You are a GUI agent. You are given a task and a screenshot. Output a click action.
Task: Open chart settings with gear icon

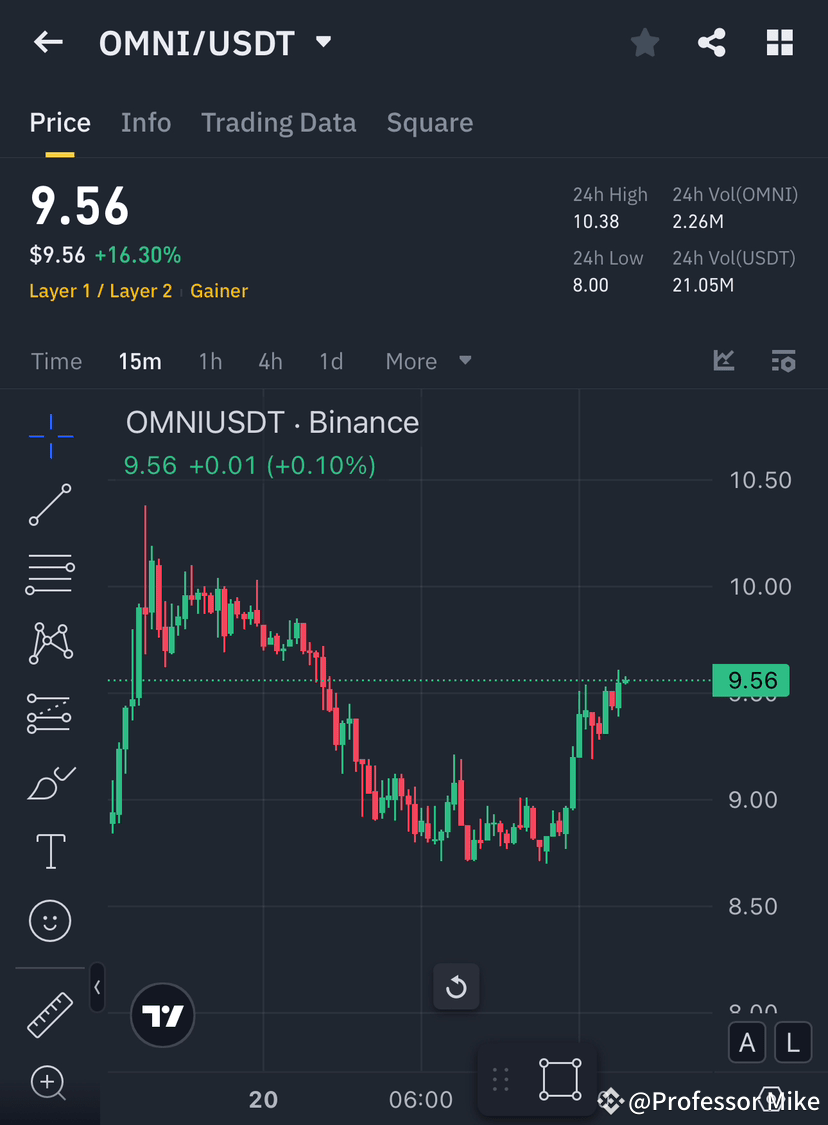[x=783, y=360]
